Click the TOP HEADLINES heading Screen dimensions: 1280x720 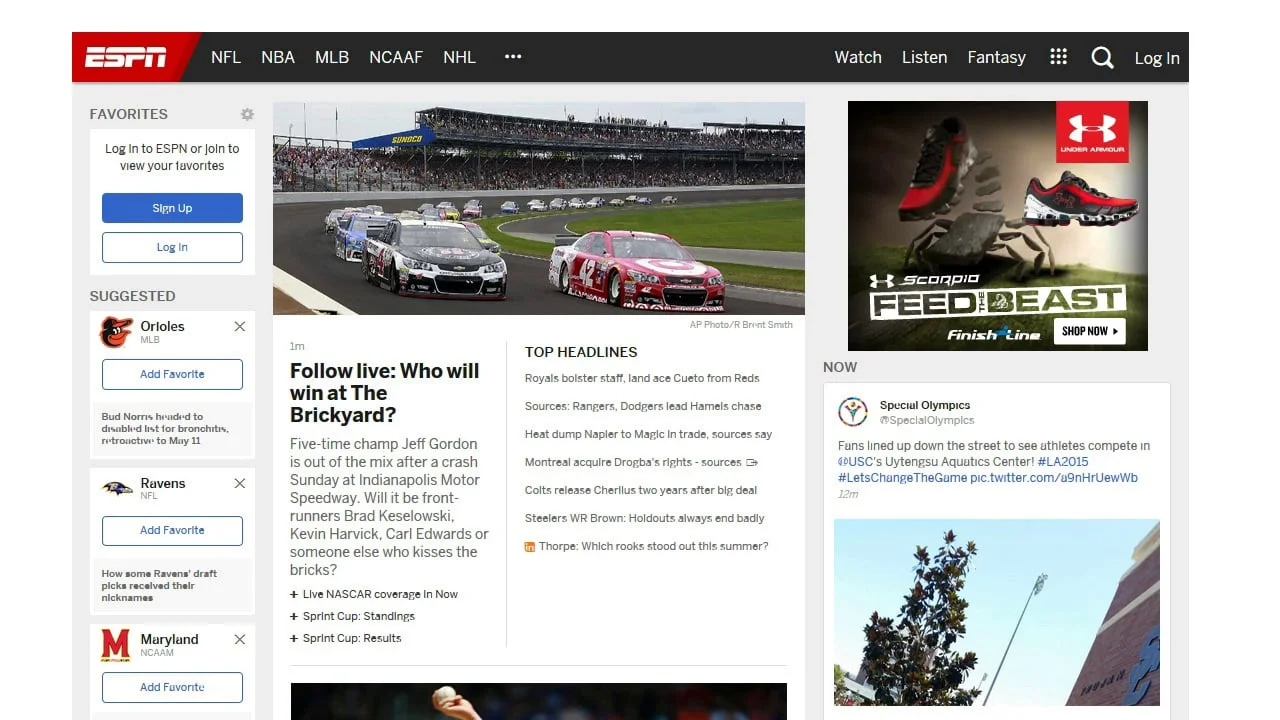tap(581, 352)
